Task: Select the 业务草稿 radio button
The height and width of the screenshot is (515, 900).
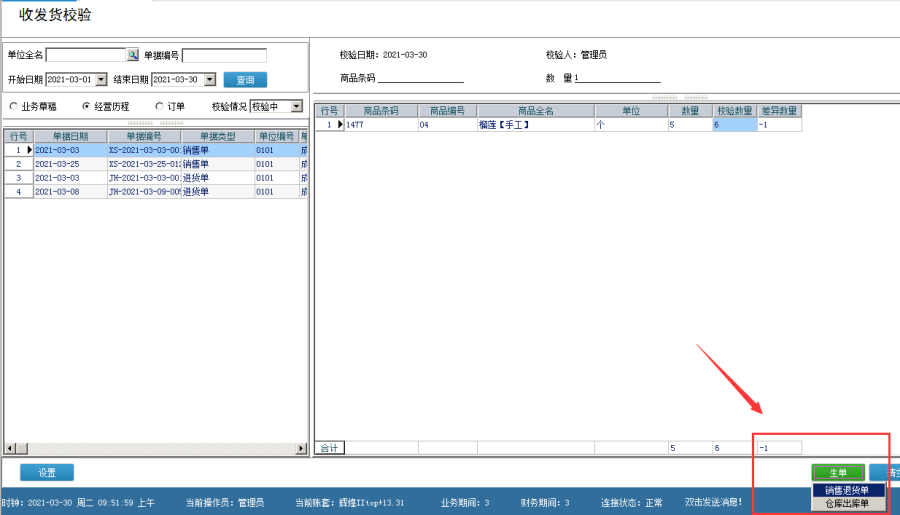Action: click(14, 106)
